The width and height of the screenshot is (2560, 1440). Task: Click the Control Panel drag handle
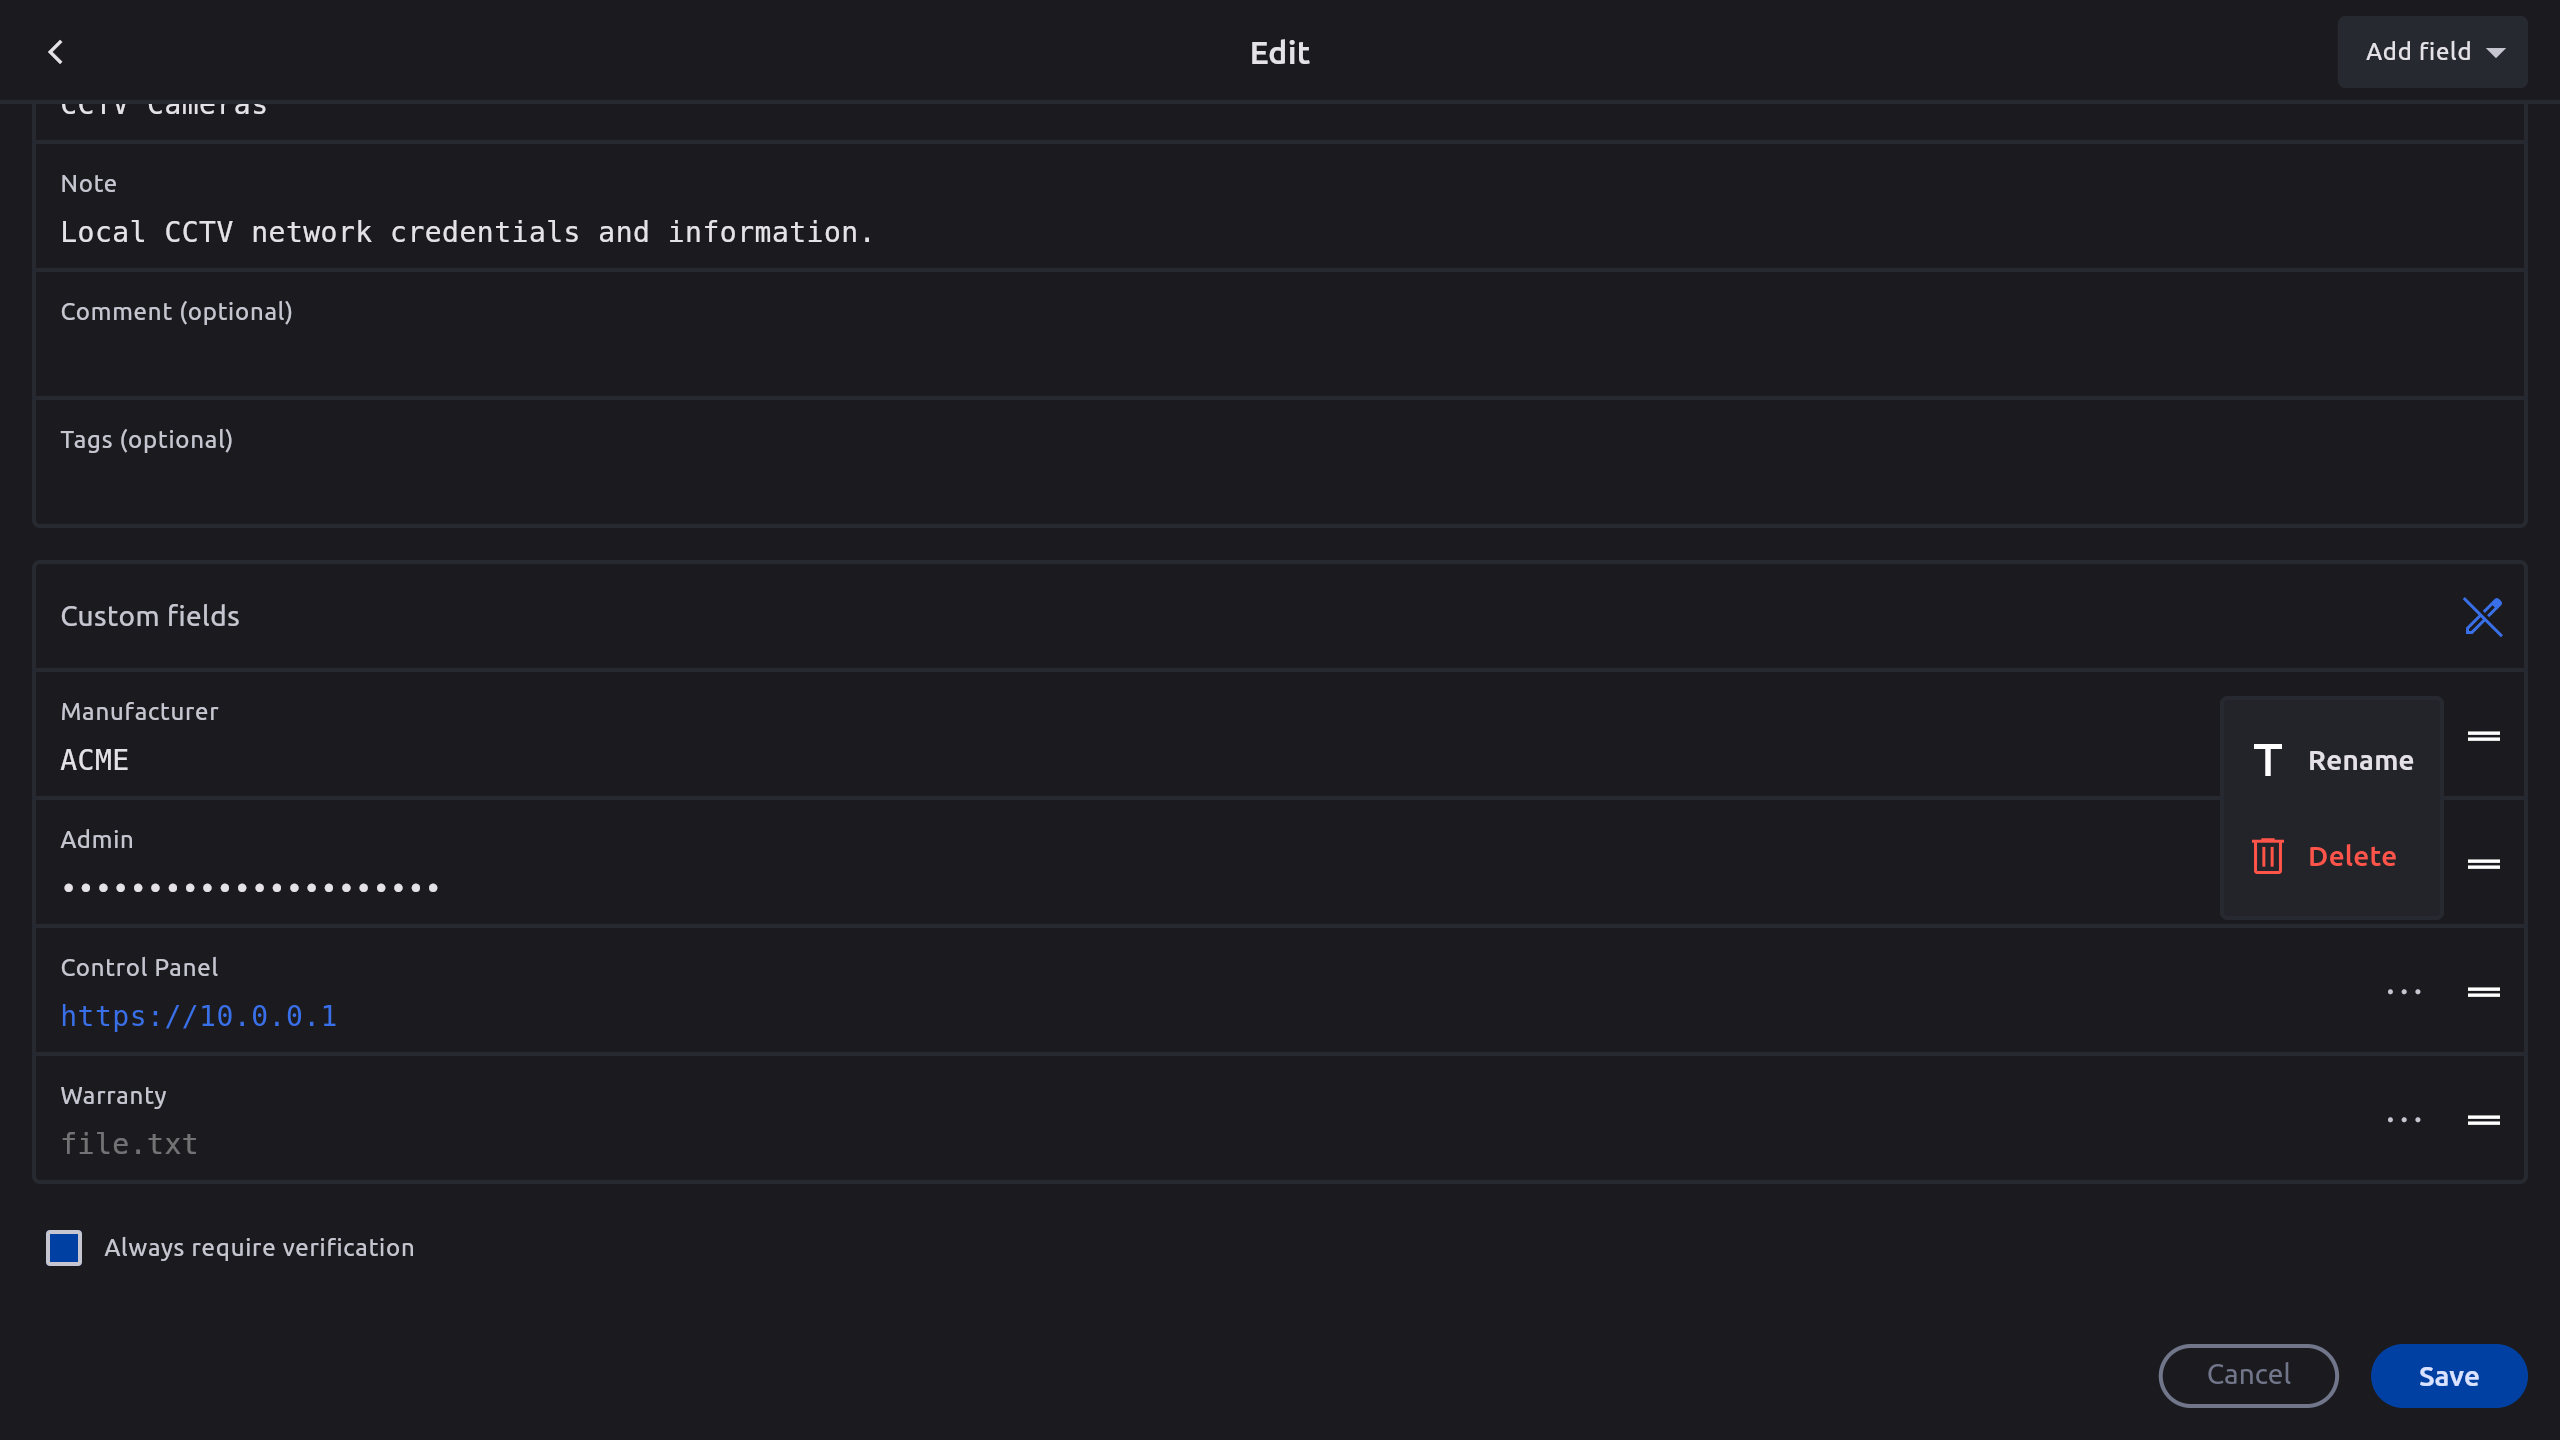(2483, 992)
